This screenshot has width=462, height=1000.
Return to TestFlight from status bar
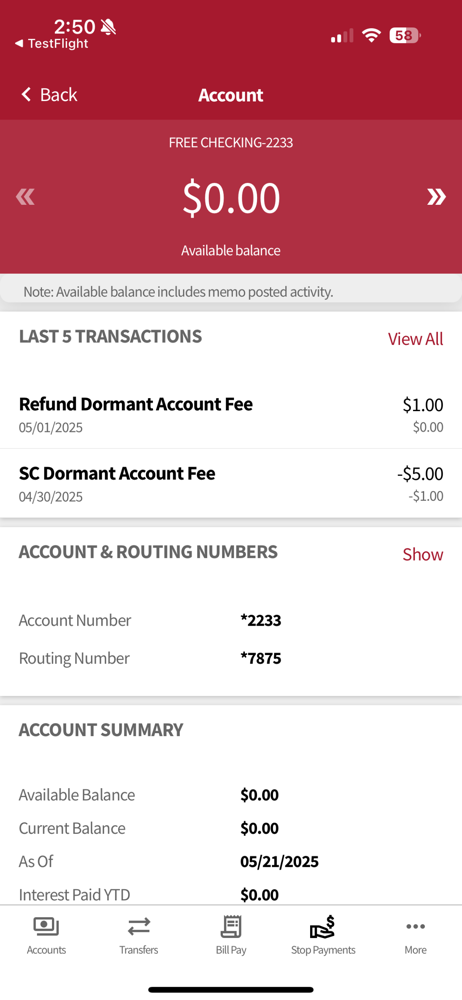(52, 44)
